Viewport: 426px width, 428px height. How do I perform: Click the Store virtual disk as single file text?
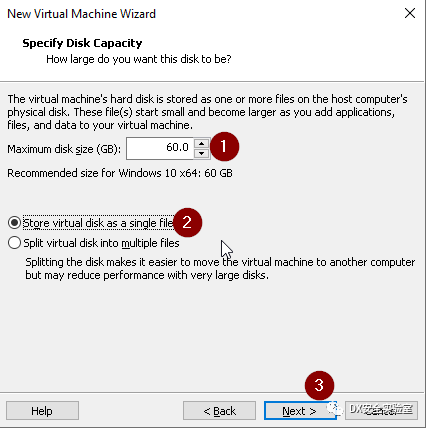pyautogui.click(x=98, y=223)
